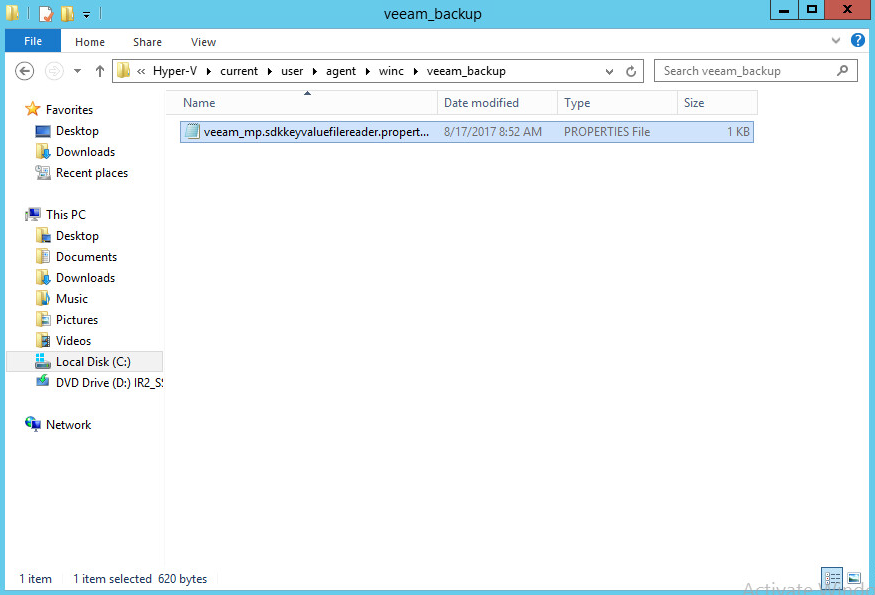Viewport: 875px width, 595px height.
Task: Click Properties icon in Quick Access Toolbar
Action: pos(45,14)
